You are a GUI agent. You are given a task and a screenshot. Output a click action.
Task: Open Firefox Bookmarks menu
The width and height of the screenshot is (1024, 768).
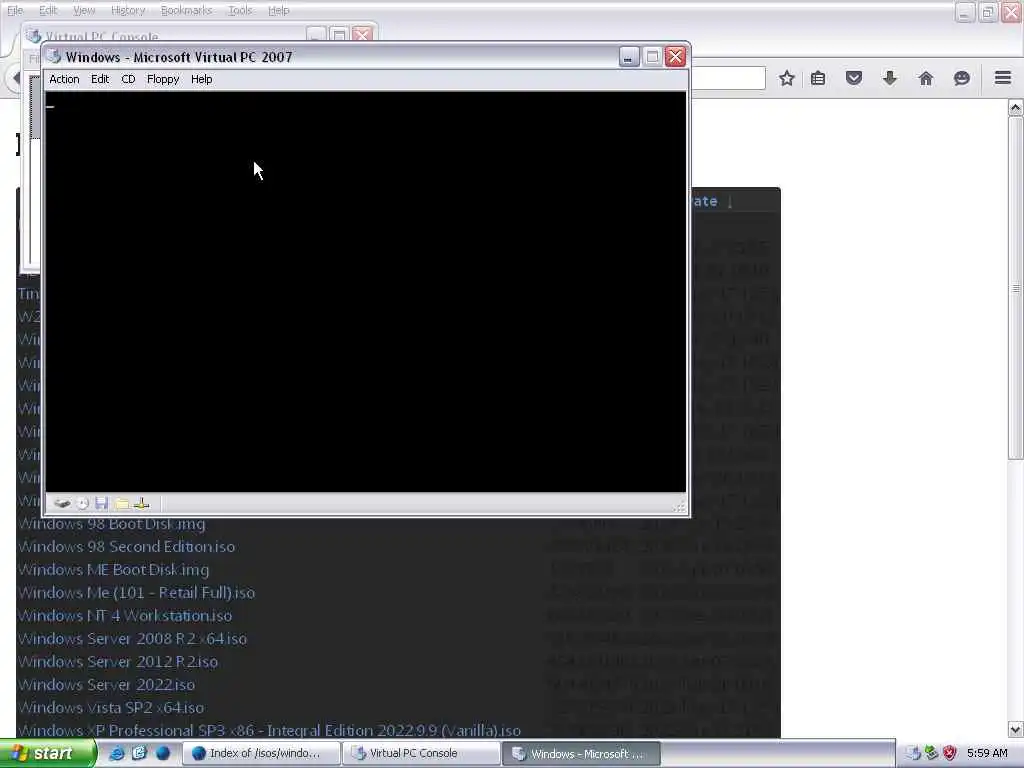click(x=186, y=10)
